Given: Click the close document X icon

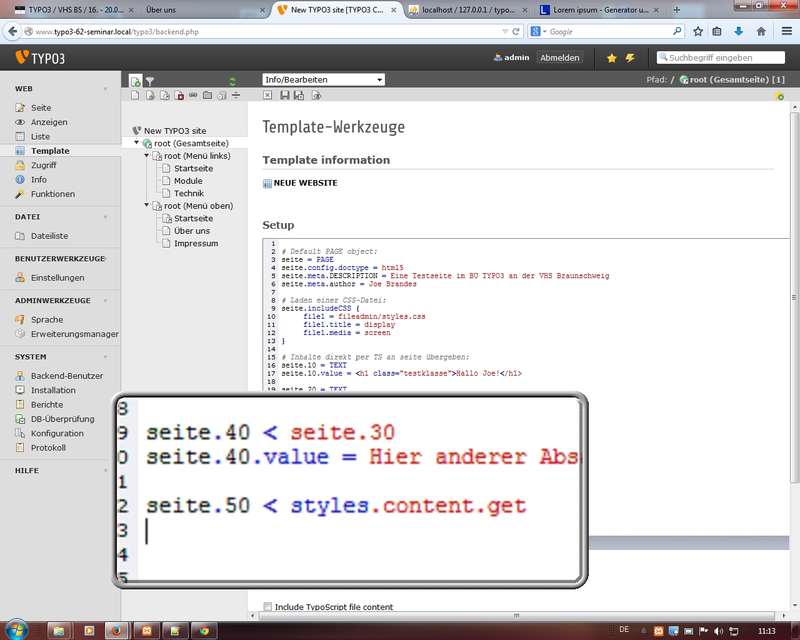Looking at the screenshot, I should [267, 96].
